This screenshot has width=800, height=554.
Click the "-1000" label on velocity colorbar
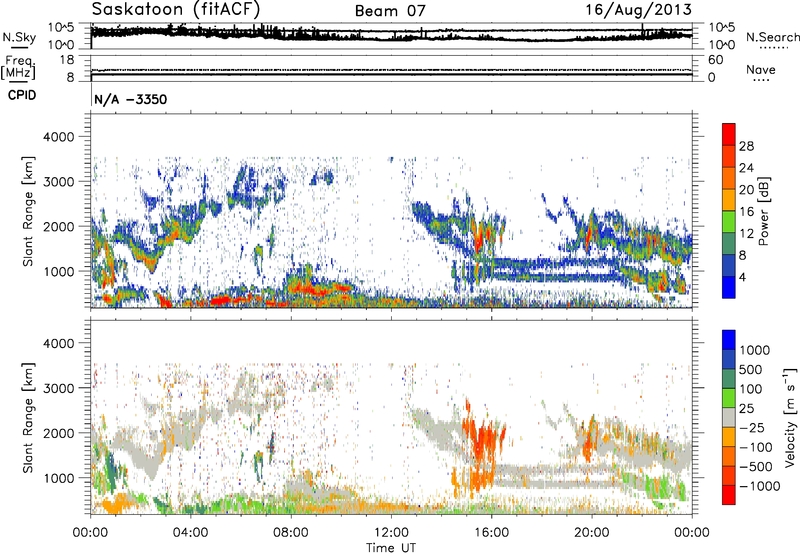759,486
